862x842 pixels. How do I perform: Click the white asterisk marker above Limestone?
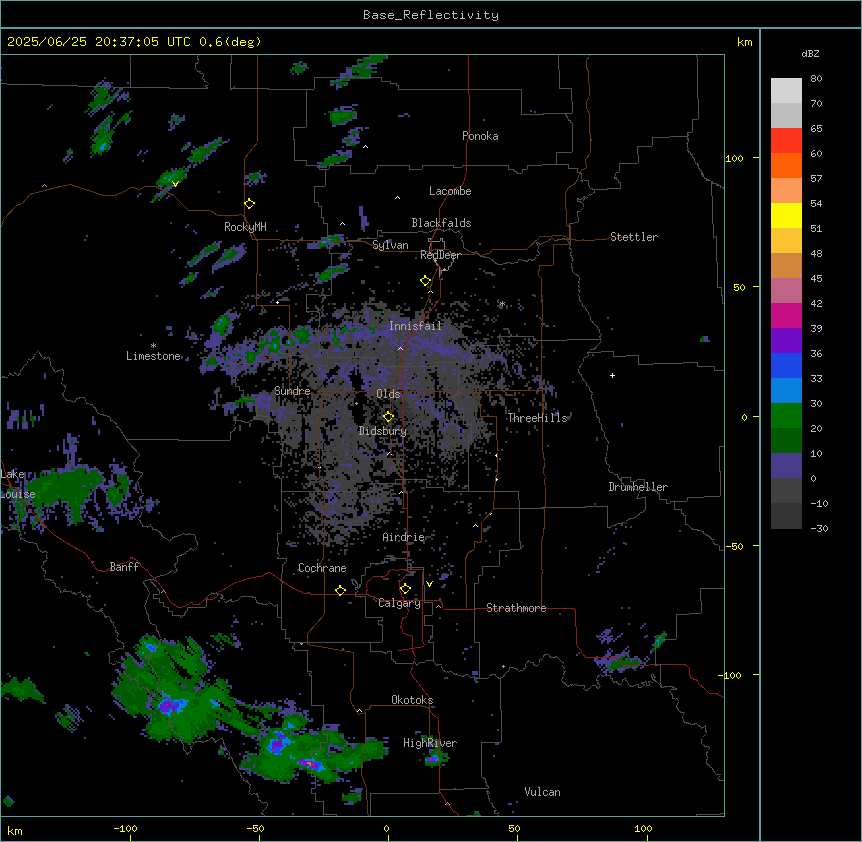(x=153, y=346)
